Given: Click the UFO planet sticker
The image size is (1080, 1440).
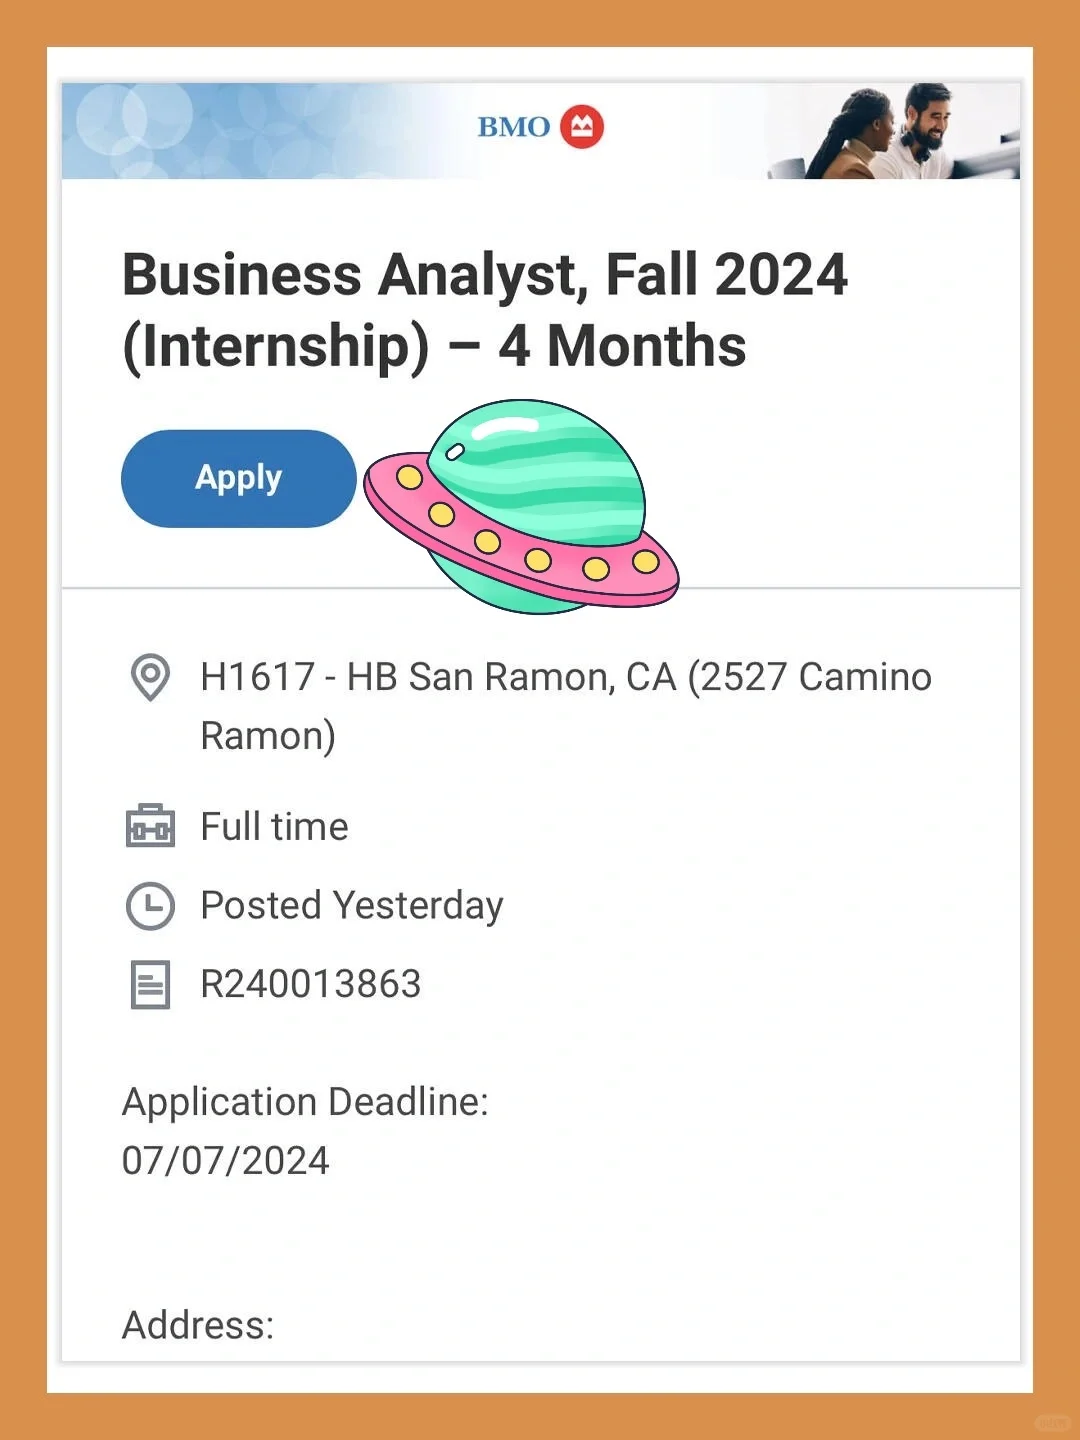Looking at the screenshot, I should pos(521,506).
